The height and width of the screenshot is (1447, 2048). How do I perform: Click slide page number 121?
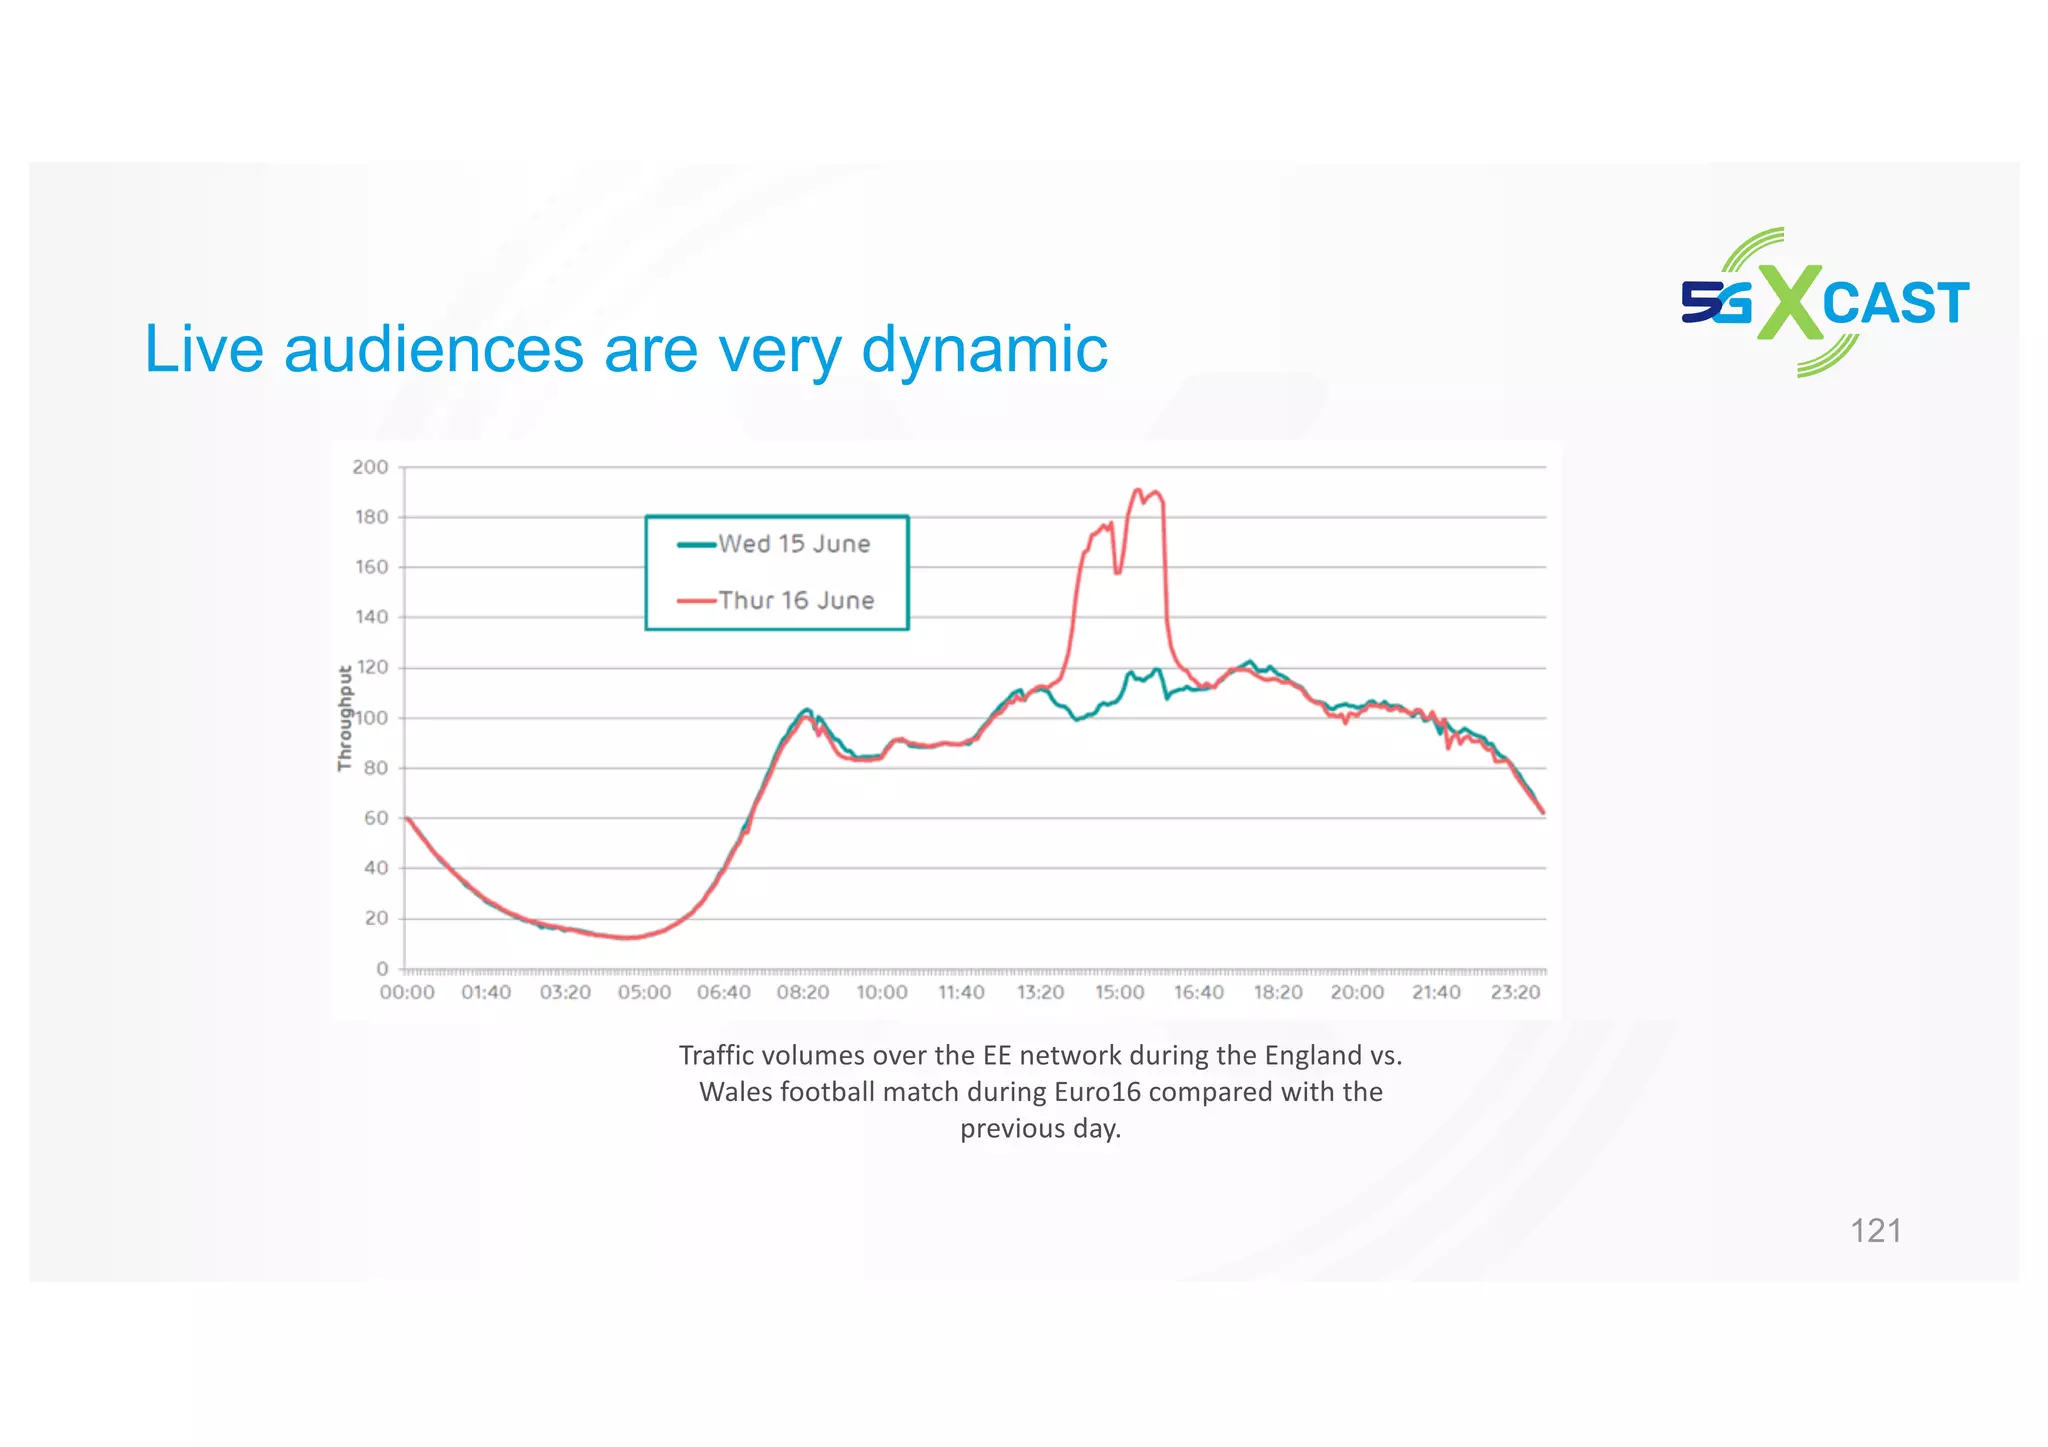[1875, 1230]
